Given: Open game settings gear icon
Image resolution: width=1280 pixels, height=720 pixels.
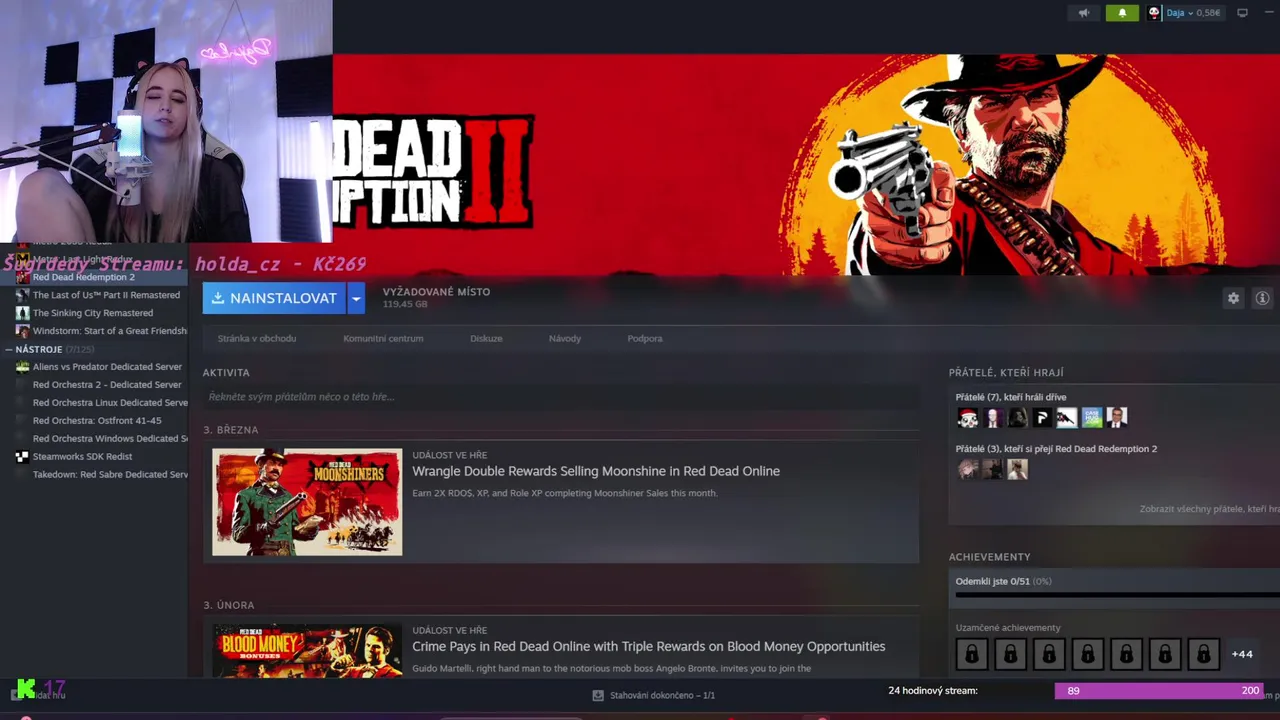Looking at the screenshot, I should [x=1233, y=298].
